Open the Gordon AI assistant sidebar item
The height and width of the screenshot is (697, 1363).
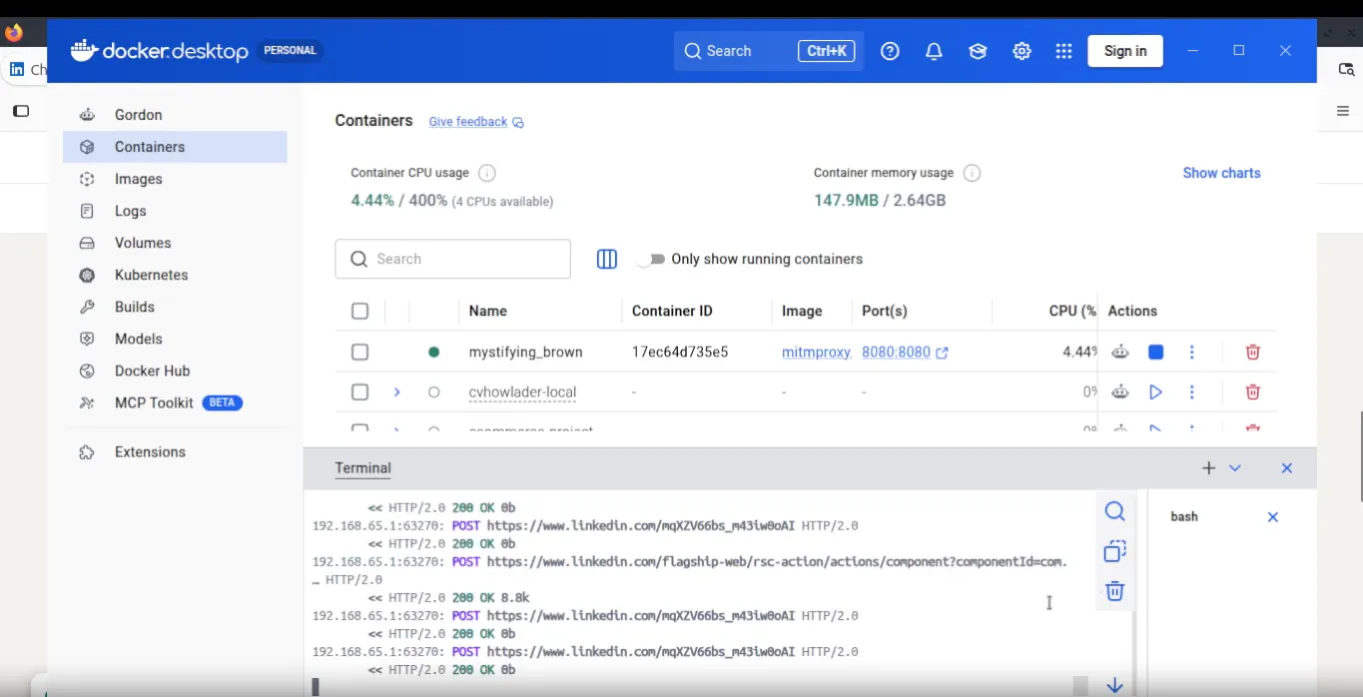tap(175, 115)
